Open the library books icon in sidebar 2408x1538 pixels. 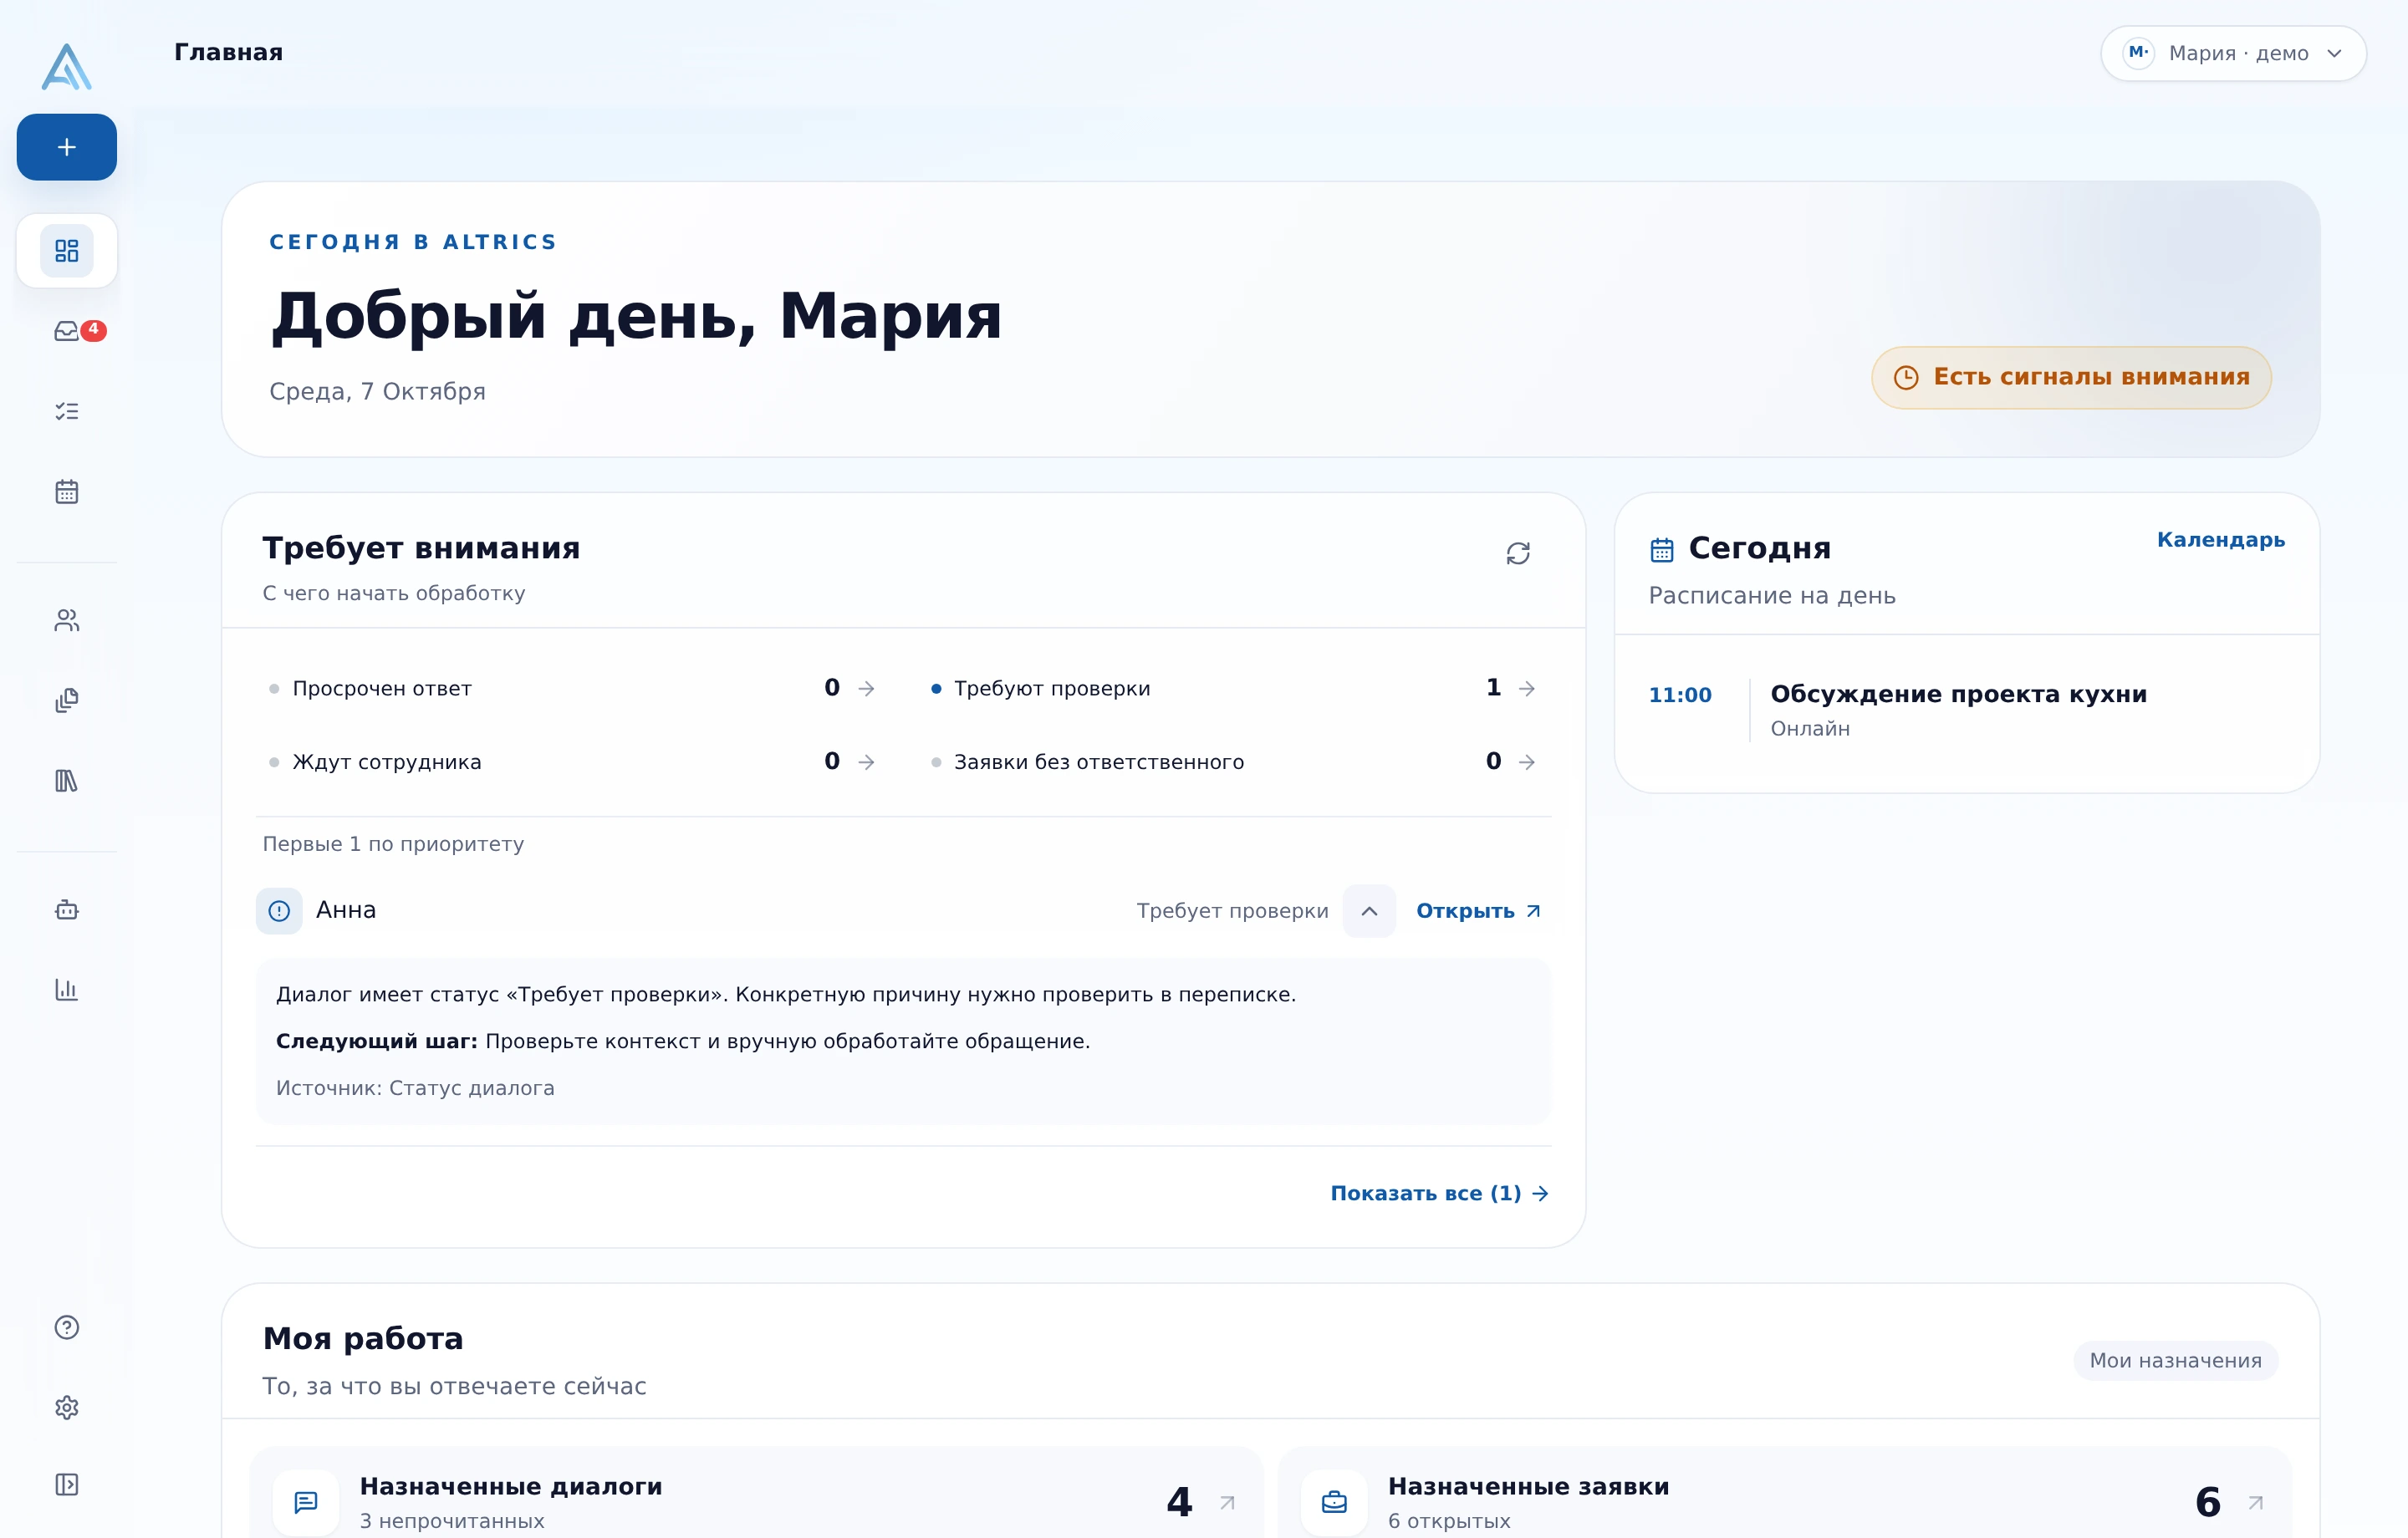click(x=67, y=781)
